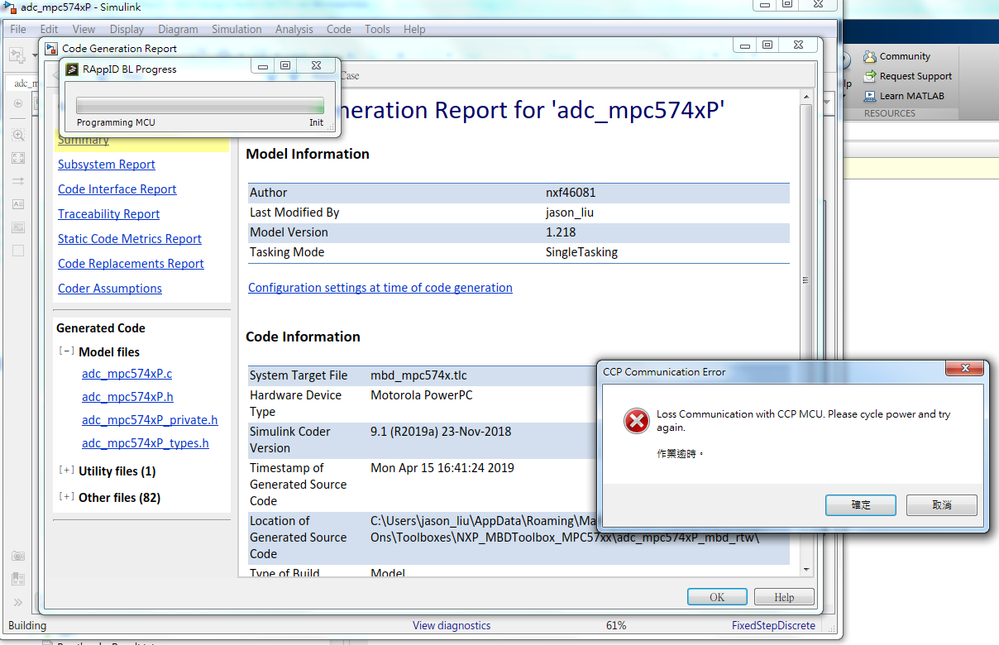
Task: Click the back navigation arrow icon in Simulink
Action: click(18, 103)
